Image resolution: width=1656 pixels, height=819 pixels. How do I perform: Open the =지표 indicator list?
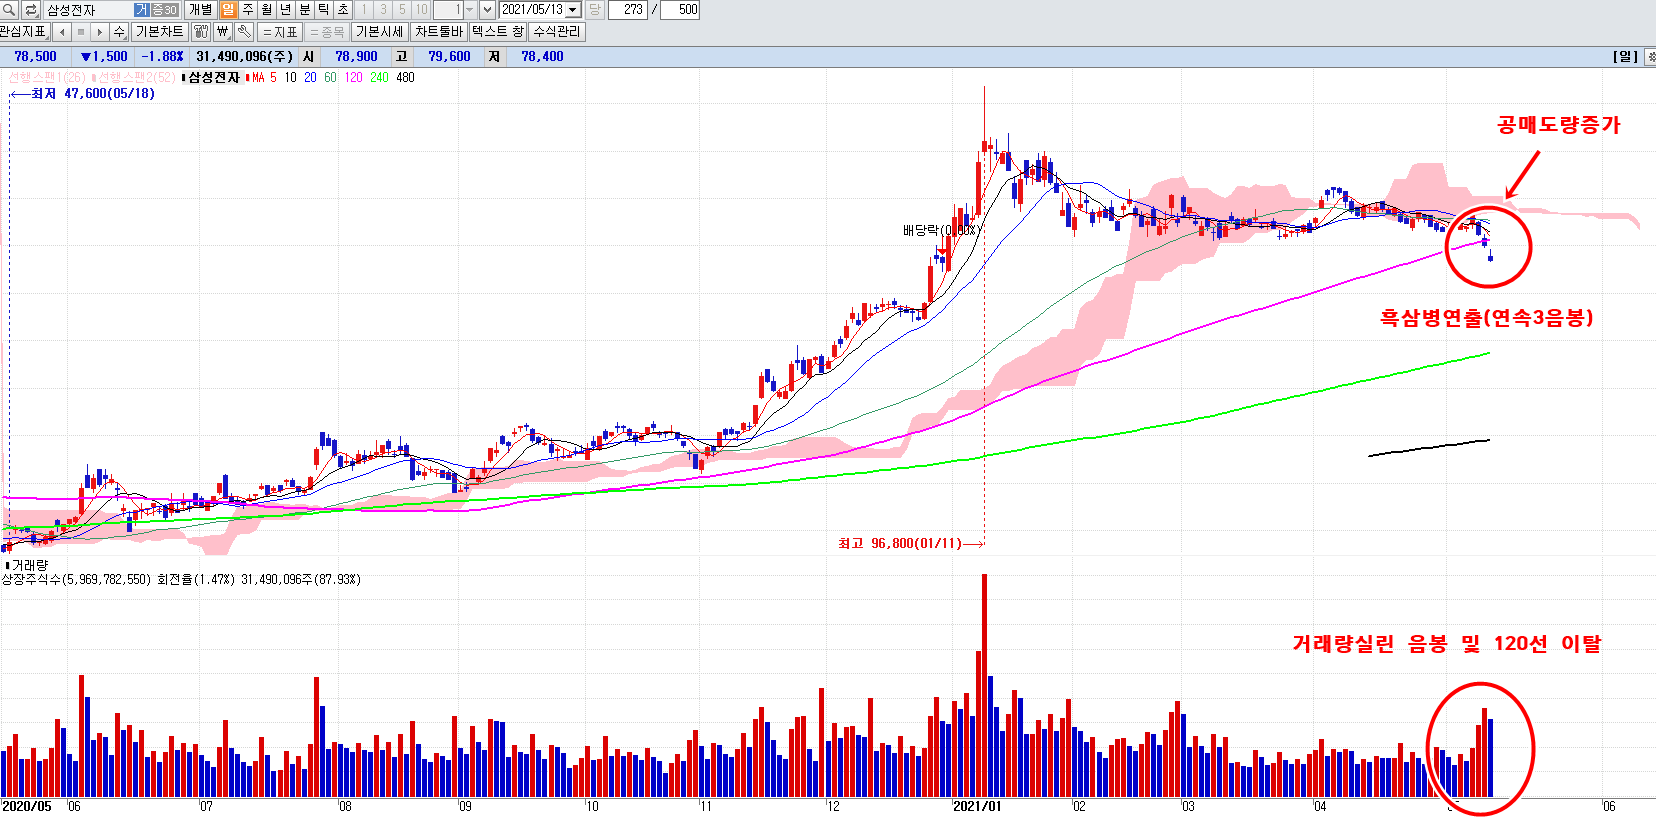pyautogui.click(x=280, y=32)
